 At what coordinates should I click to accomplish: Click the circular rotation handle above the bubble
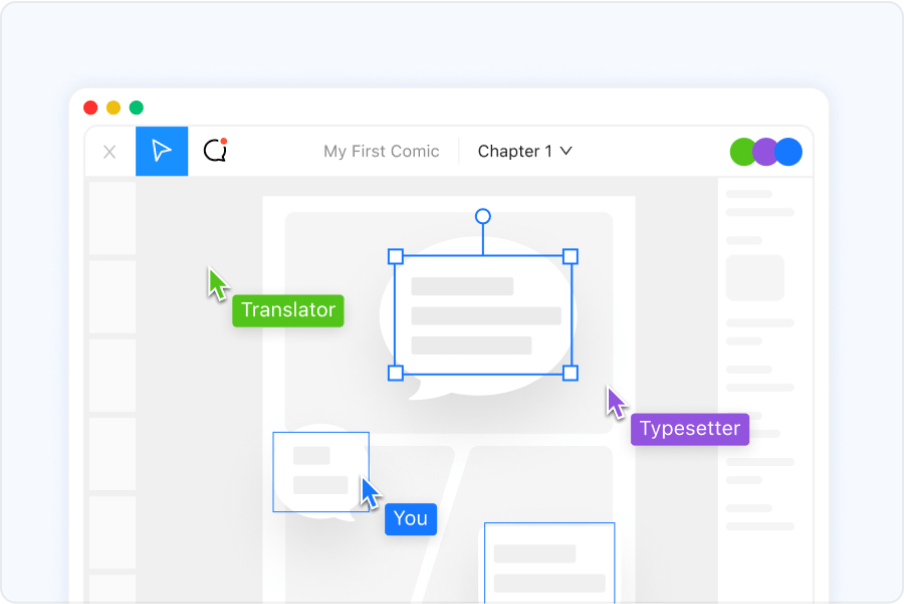click(x=483, y=216)
